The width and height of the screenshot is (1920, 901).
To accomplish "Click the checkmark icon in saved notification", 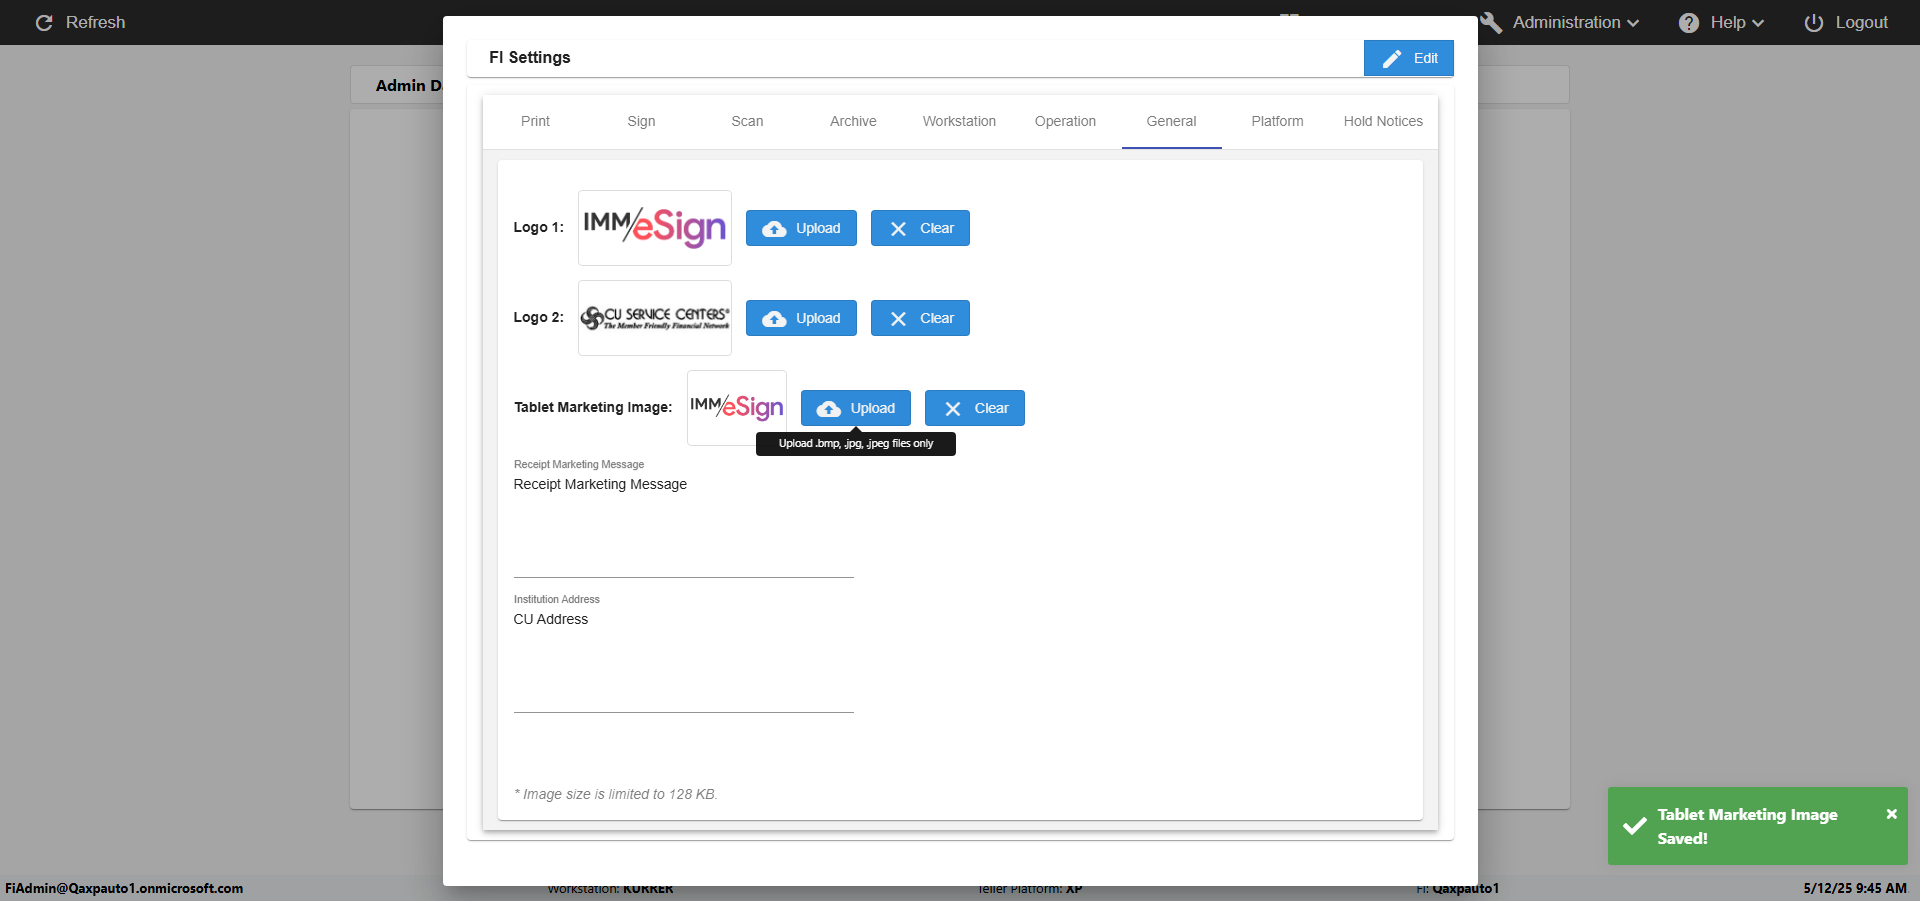I will pyautogui.click(x=1635, y=826).
